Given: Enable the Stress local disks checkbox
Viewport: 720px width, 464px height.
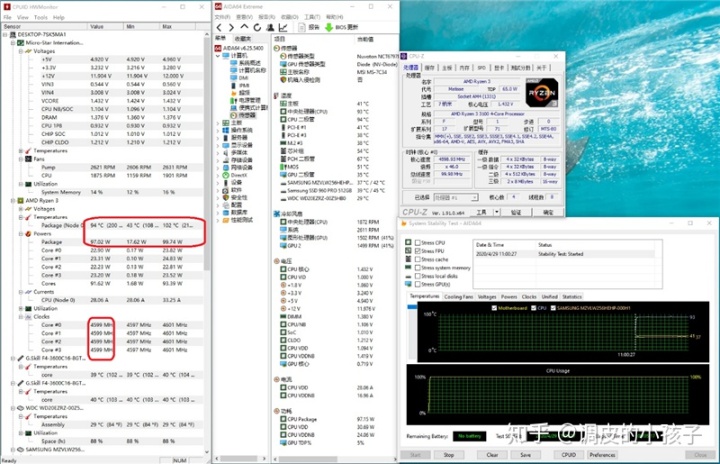Looking at the screenshot, I should tap(418, 276).
